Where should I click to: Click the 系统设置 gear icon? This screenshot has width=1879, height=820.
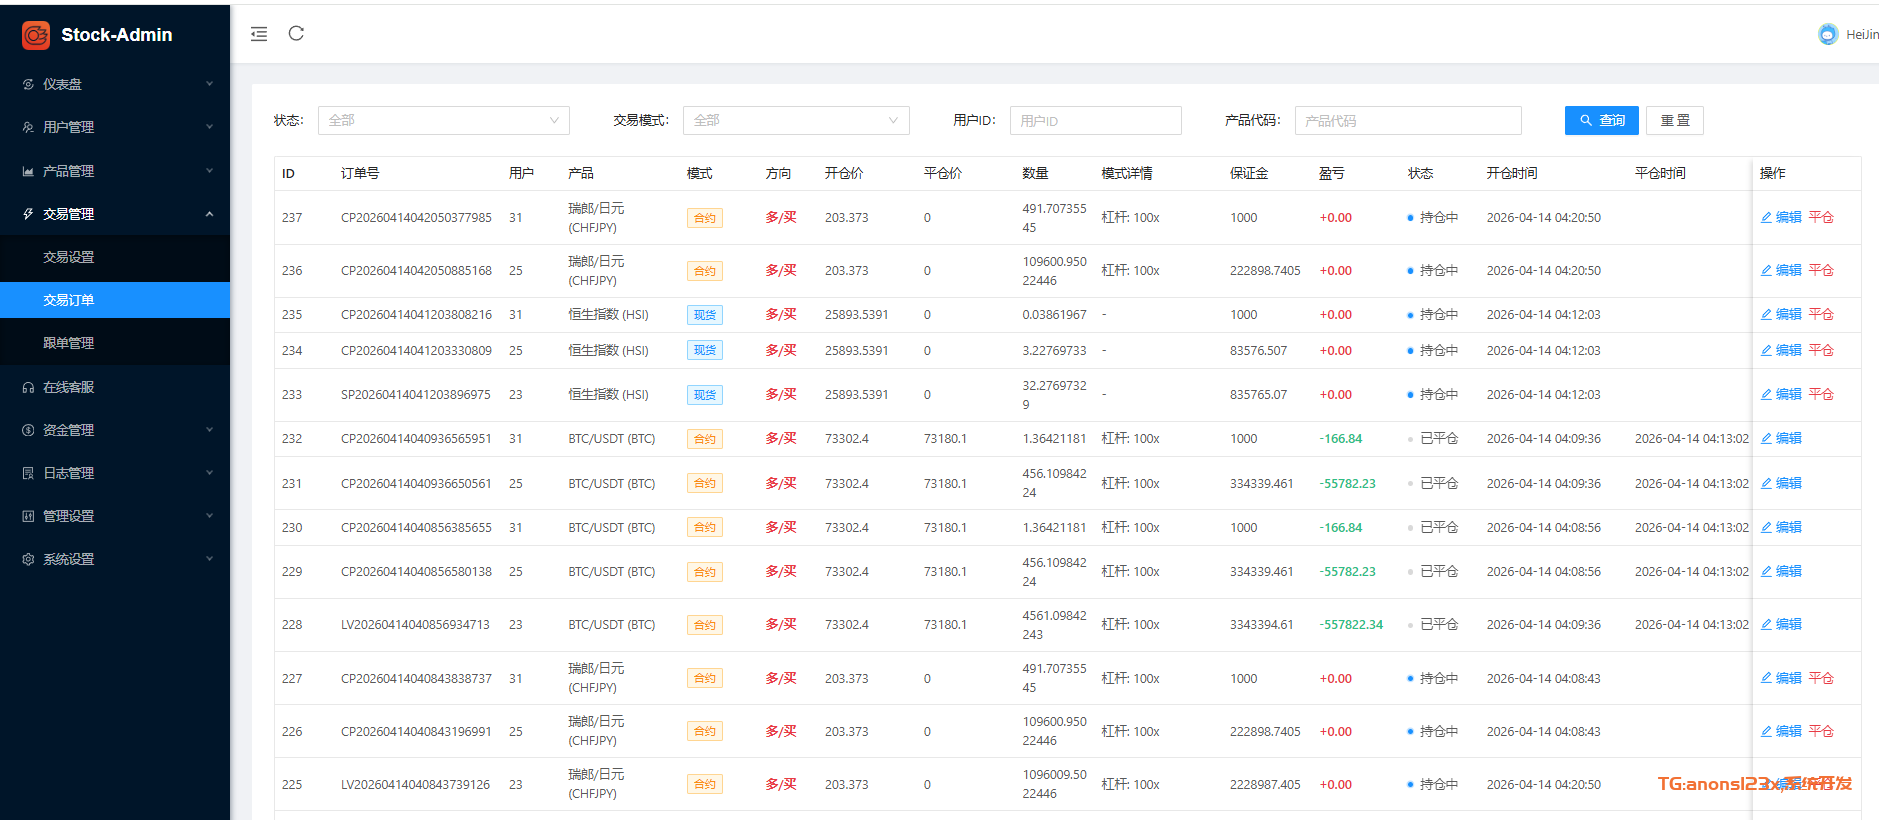click(28, 560)
